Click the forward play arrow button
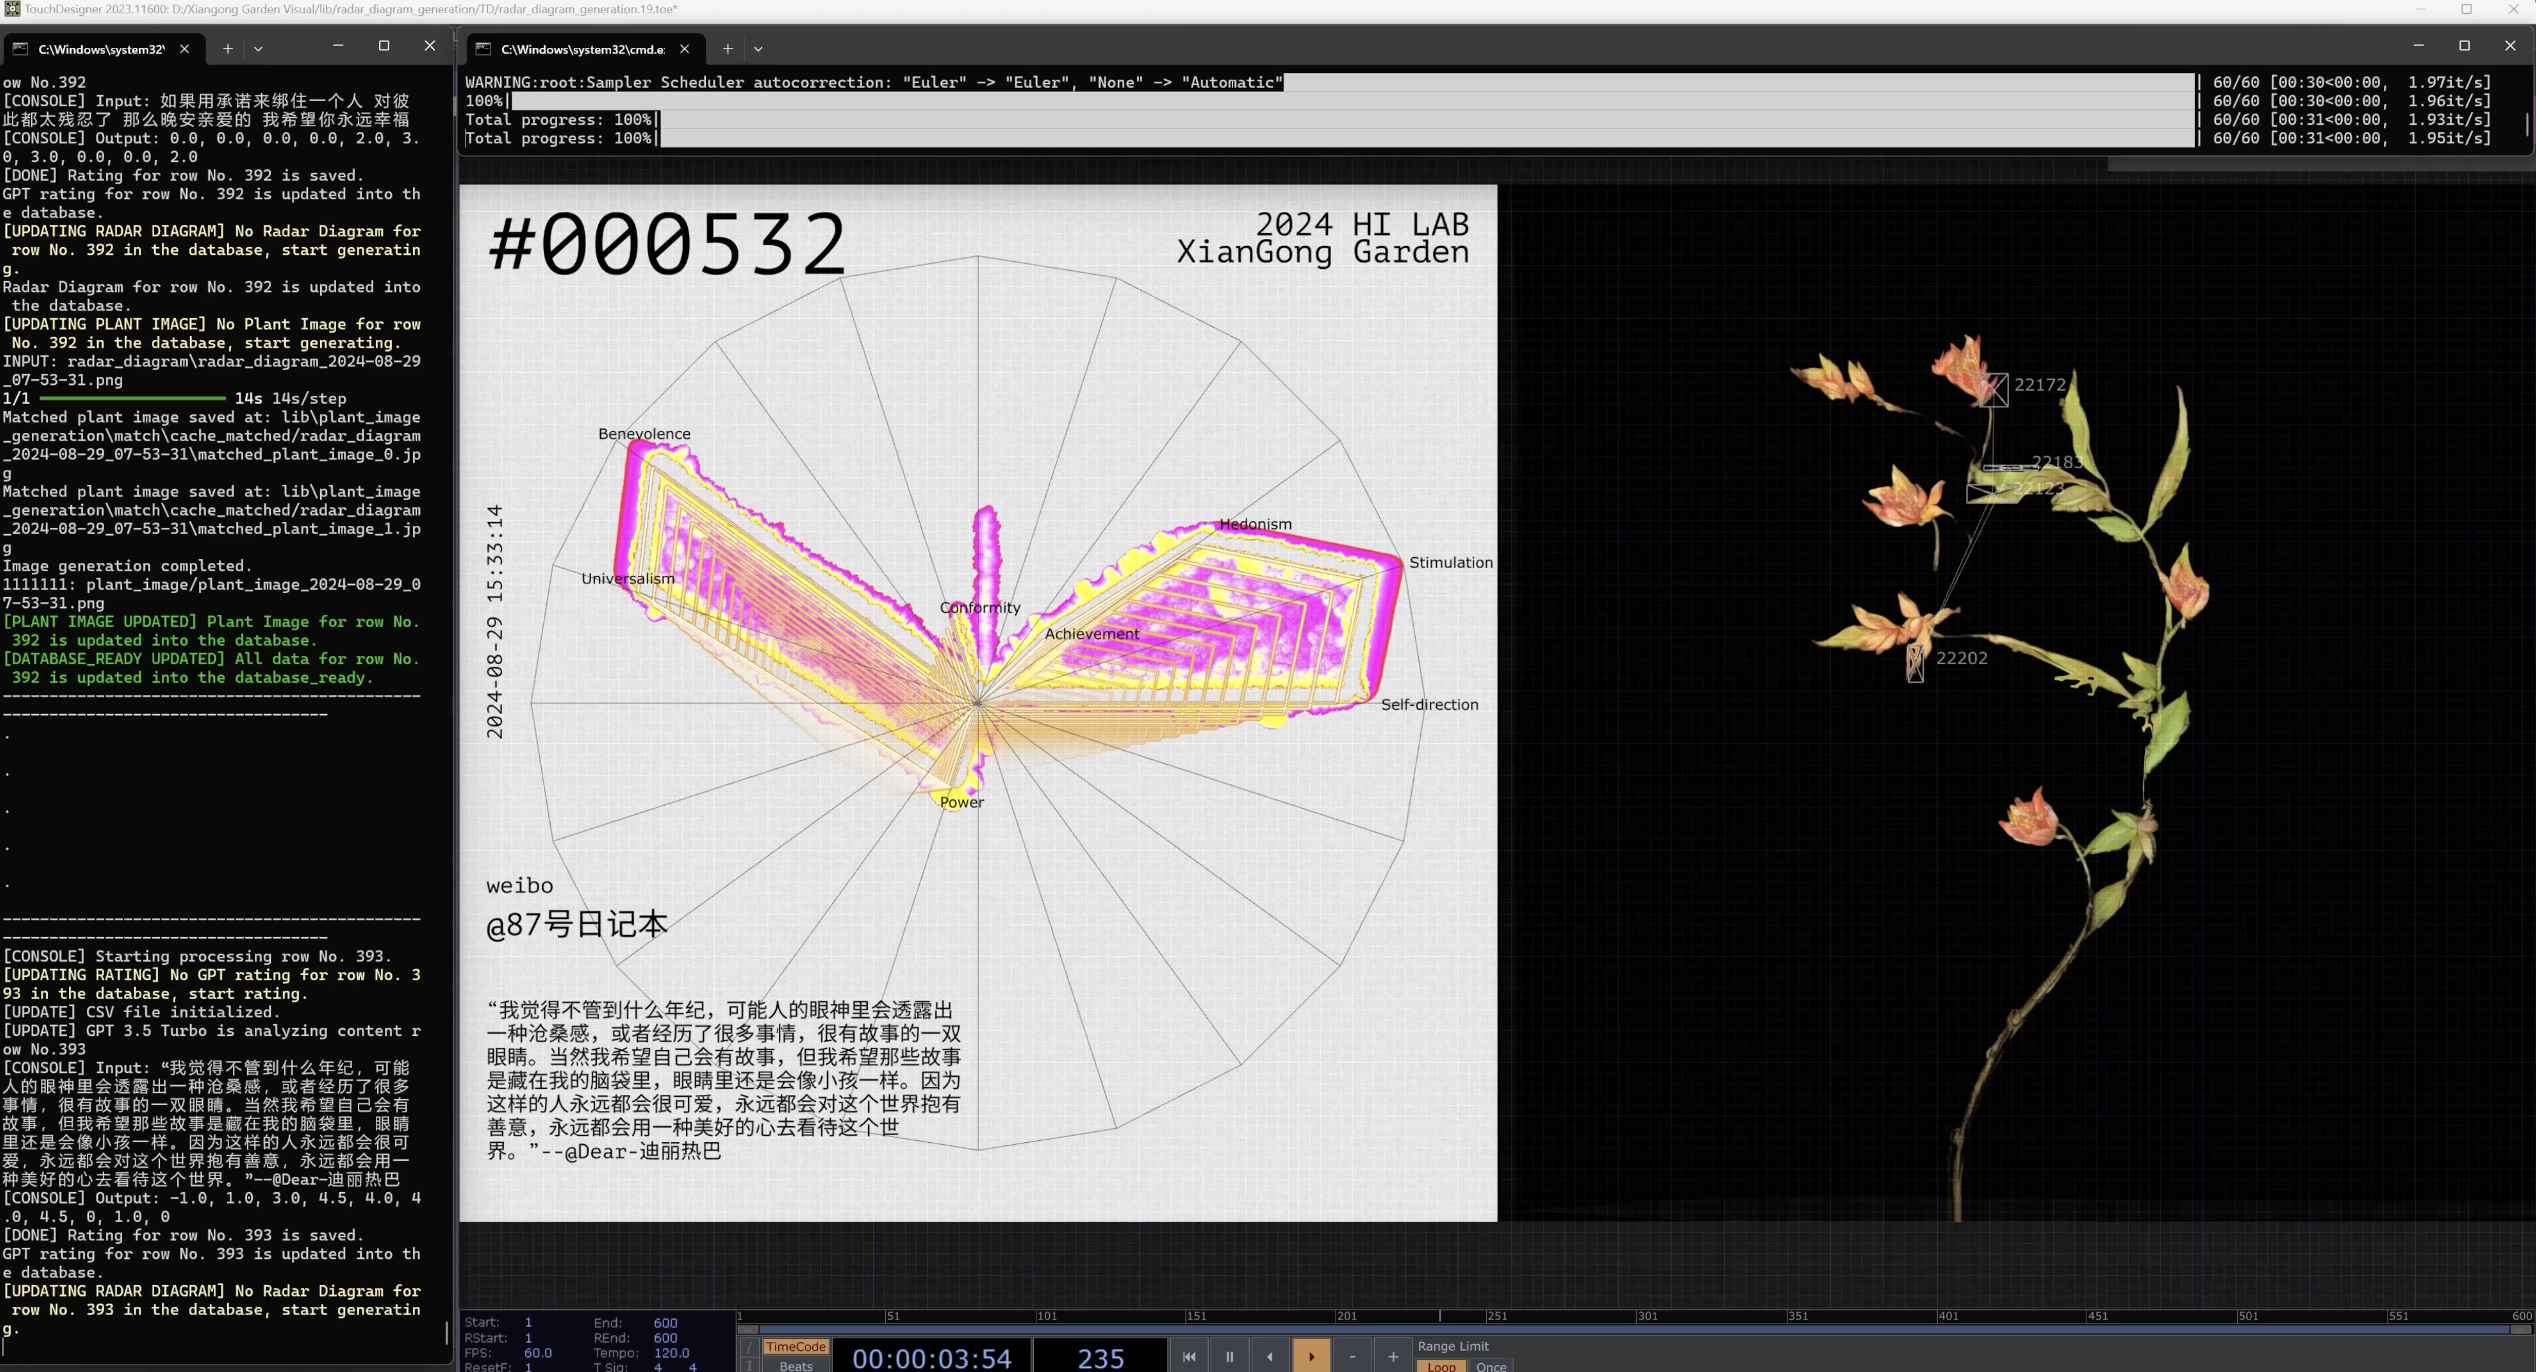The image size is (2536, 1372). (1312, 1357)
